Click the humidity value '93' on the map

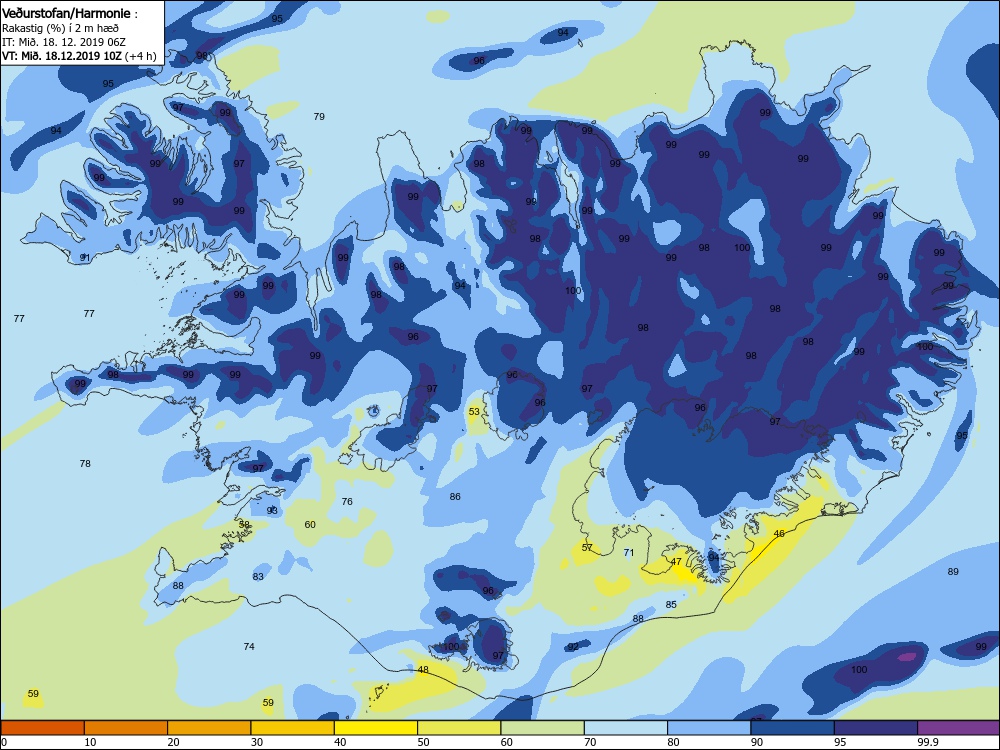pyautogui.click(x=272, y=511)
